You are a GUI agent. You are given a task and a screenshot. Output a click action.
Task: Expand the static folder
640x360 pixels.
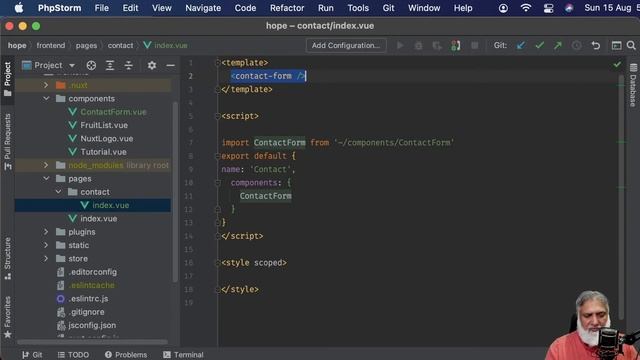point(46,245)
